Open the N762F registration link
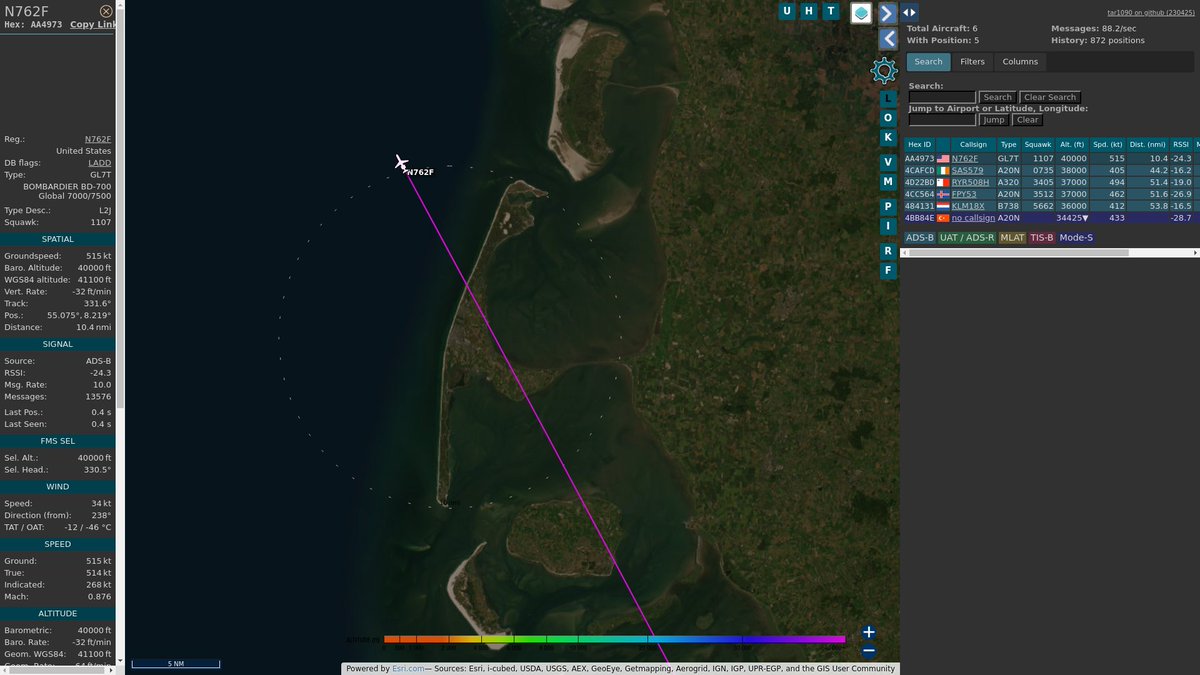This screenshot has height=675, width=1200. point(98,140)
